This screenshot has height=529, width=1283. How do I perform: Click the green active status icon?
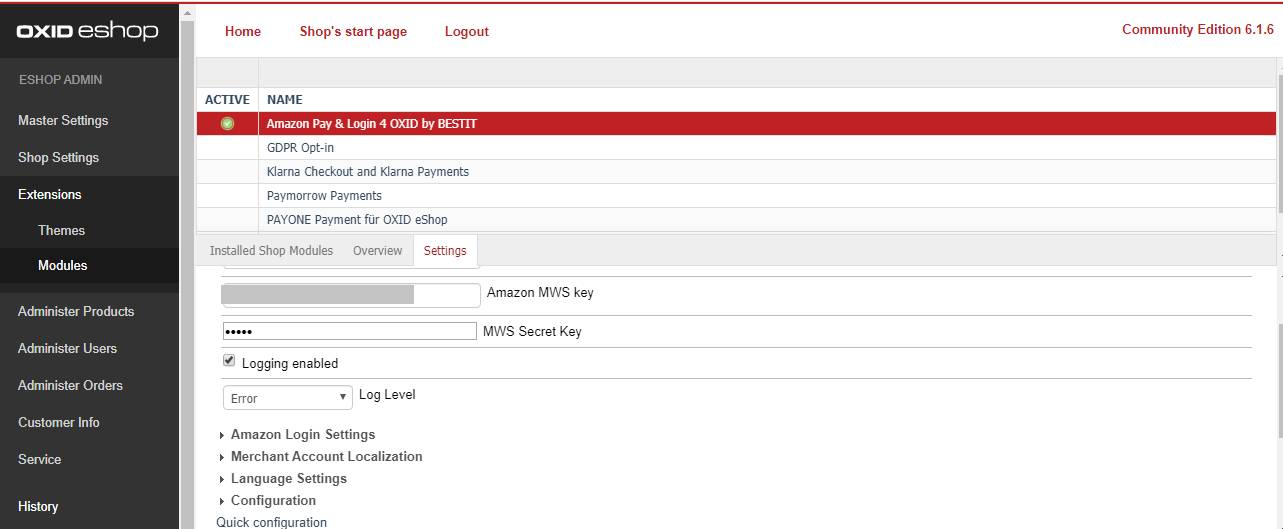227,124
